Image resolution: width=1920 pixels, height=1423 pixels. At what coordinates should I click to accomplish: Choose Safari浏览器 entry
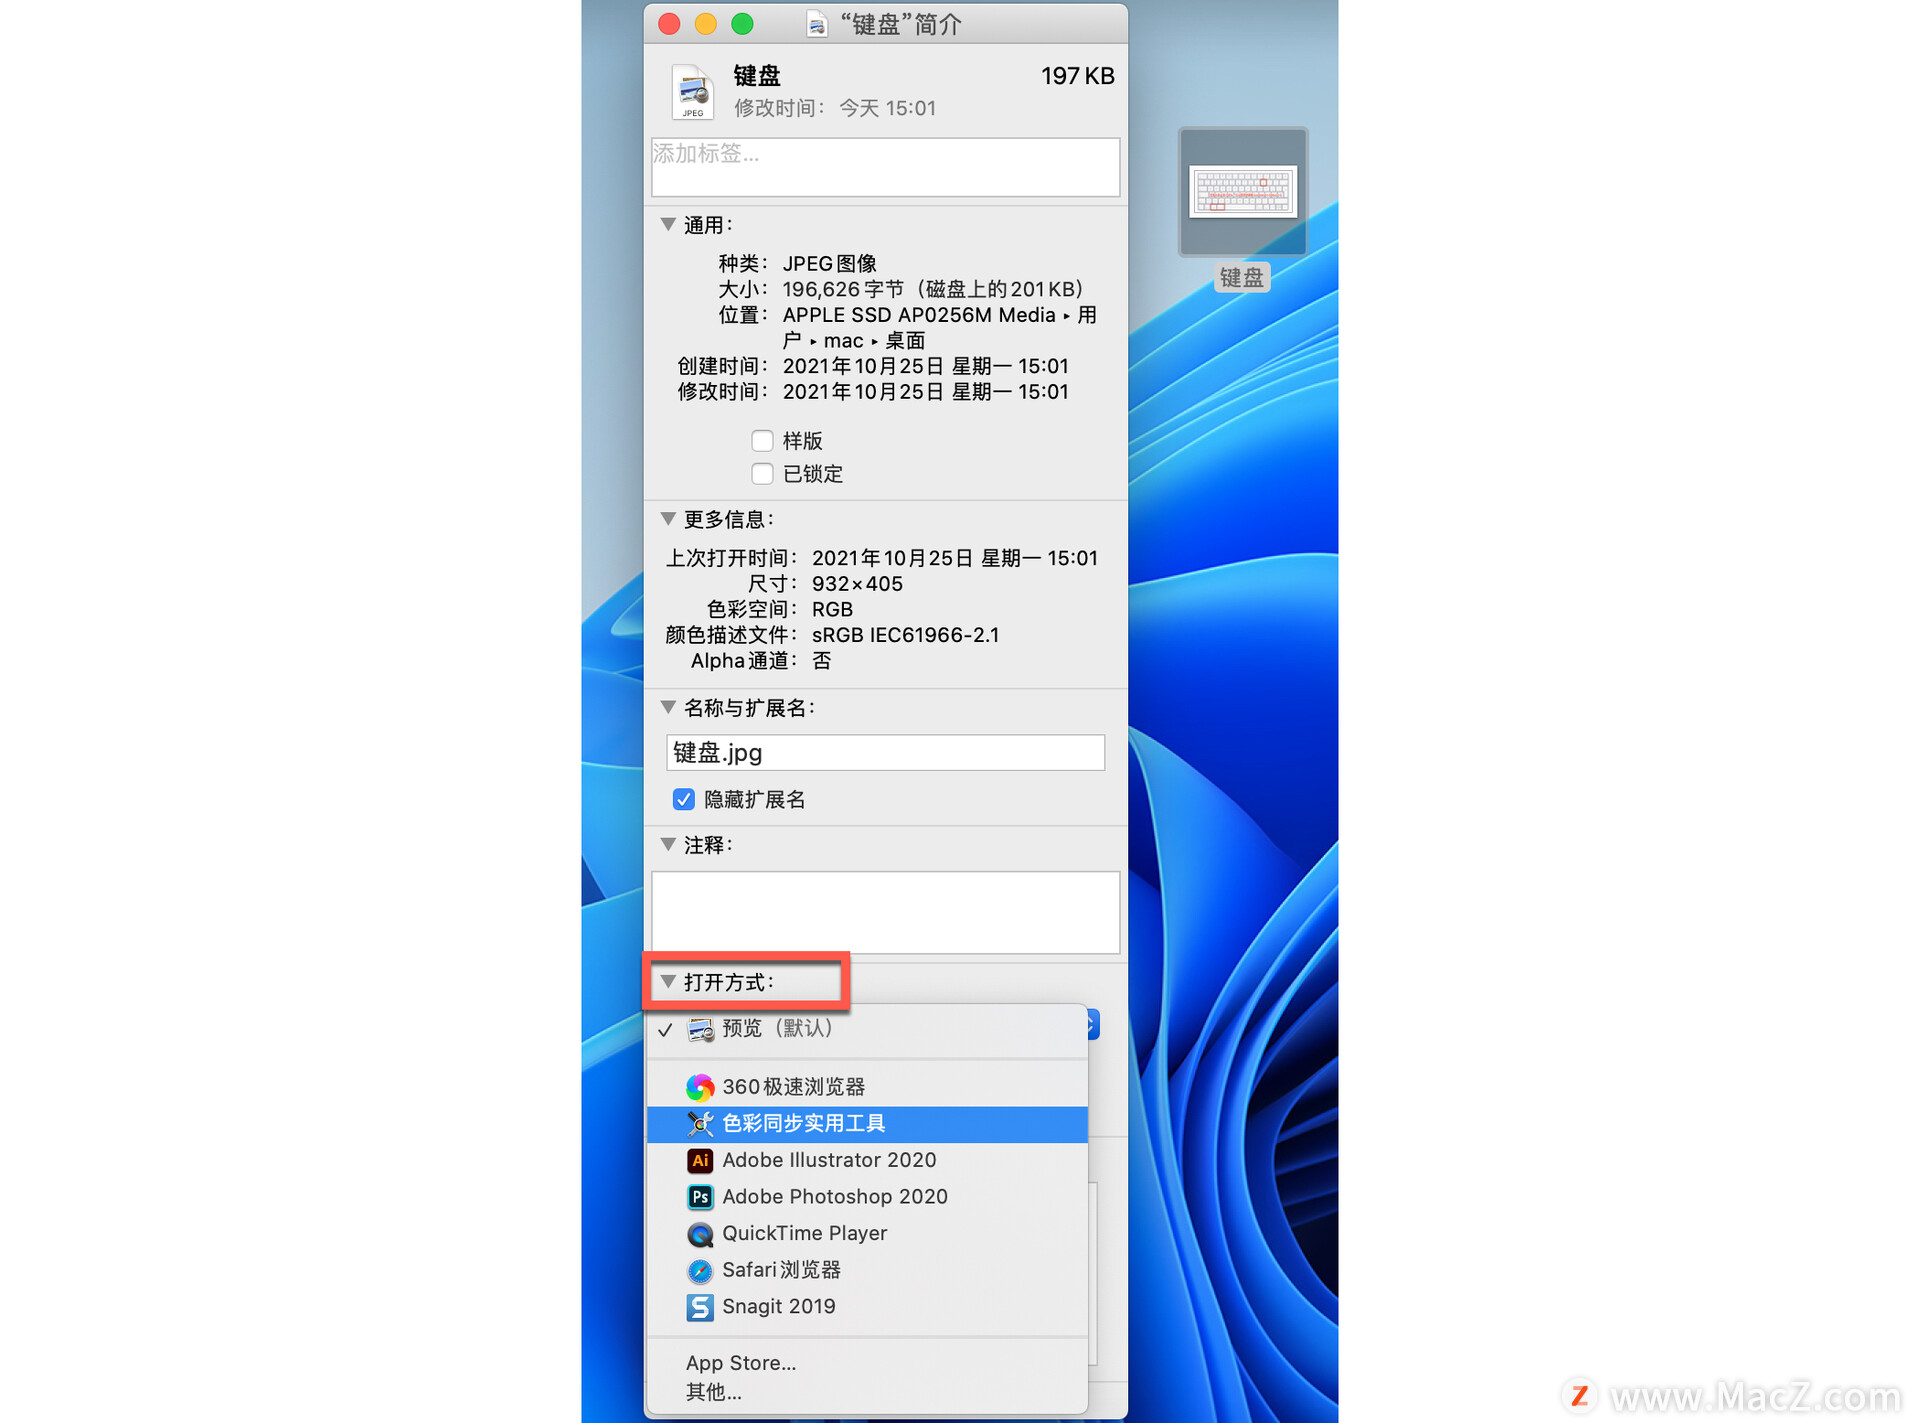click(867, 1271)
